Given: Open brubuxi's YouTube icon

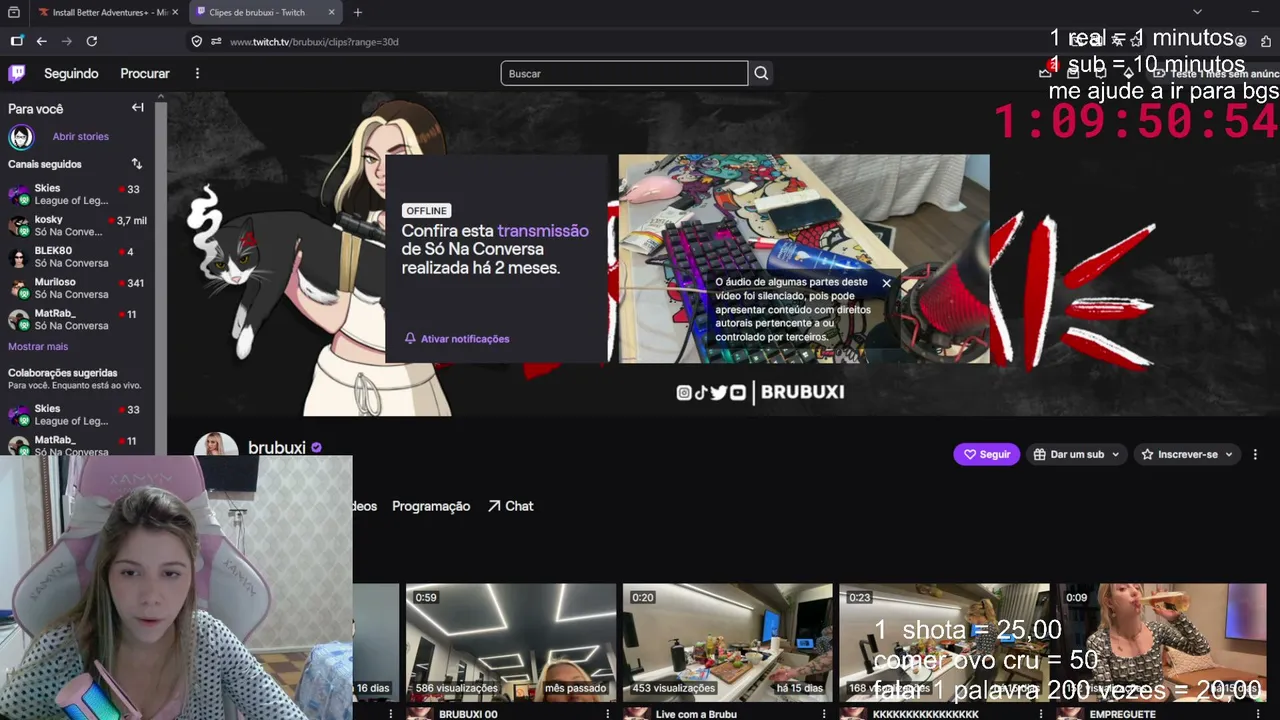Looking at the screenshot, I should [738, 392].
